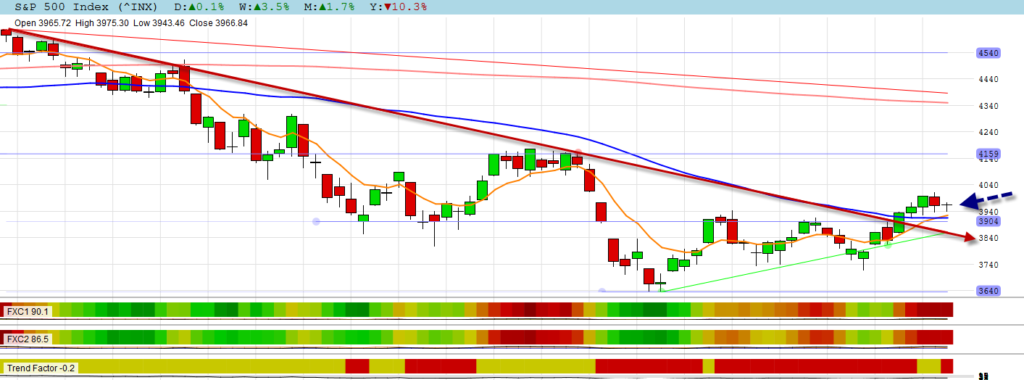
Task: Click the Open High Low Close readout
Action: point(131,23)
